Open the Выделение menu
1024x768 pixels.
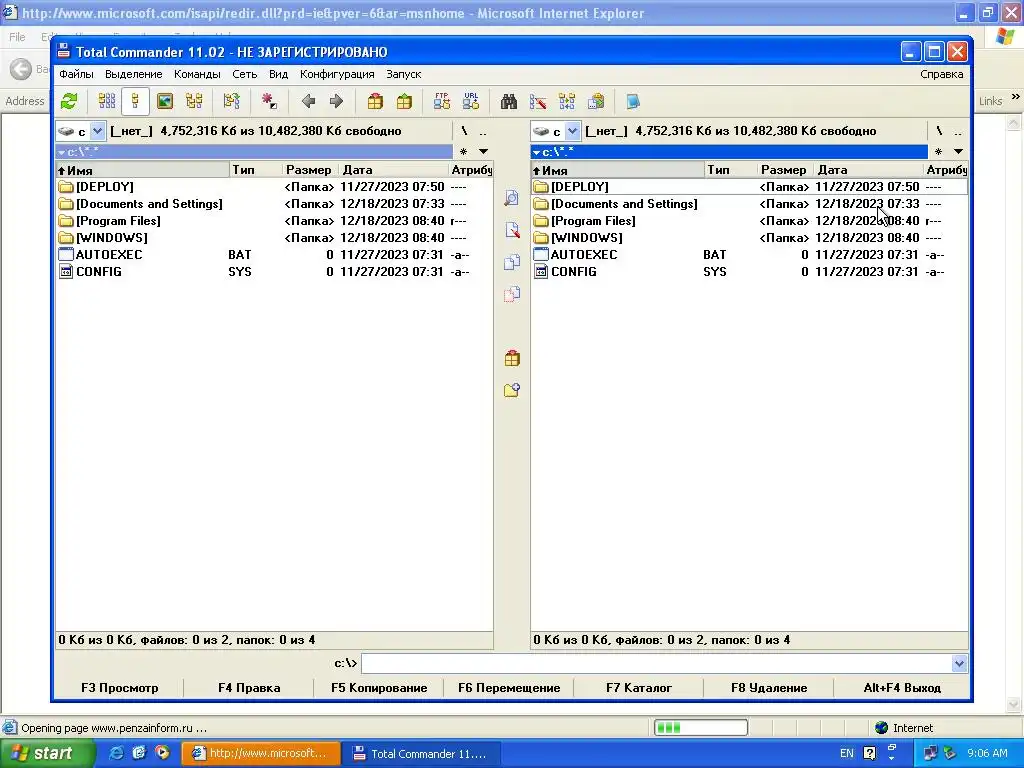pos(134,74)
